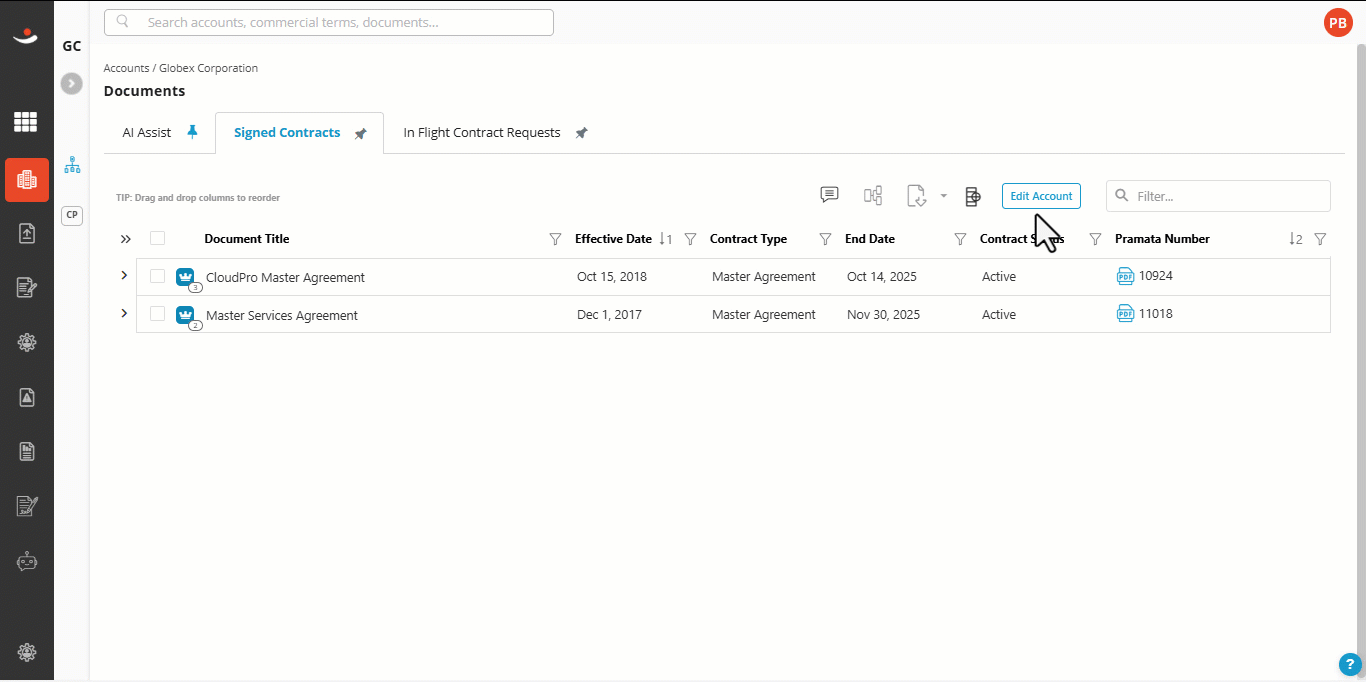Open the Contract Status column filter

tap(1095, 239)
